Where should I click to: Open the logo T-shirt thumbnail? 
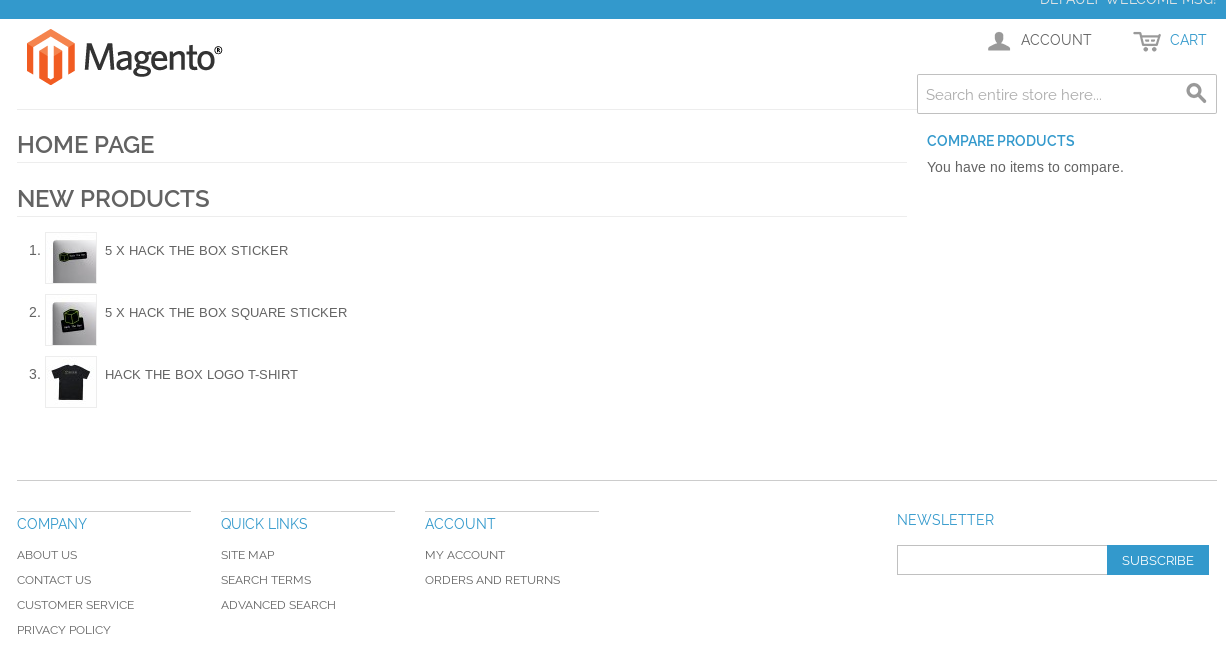tap(71, 382)
